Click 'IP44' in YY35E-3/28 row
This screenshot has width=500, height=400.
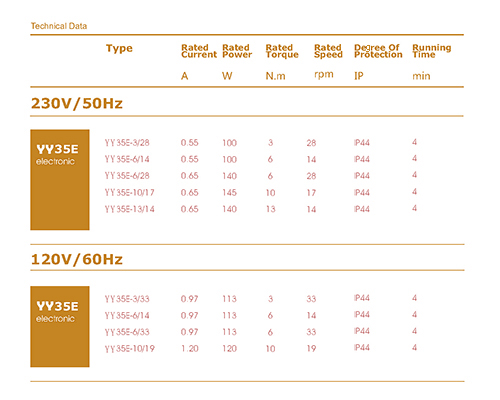tap(362, 143)
